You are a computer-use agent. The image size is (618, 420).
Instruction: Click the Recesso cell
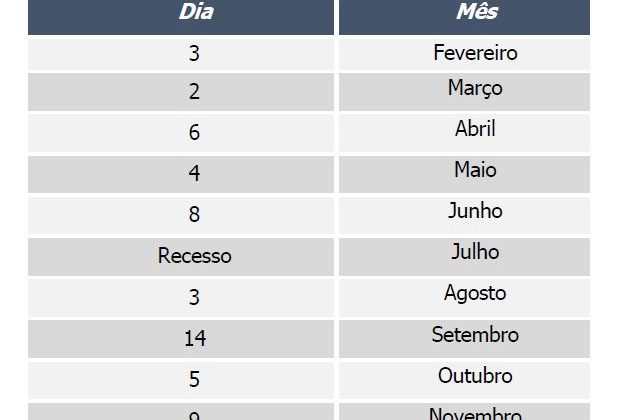[x=194, y=256]
